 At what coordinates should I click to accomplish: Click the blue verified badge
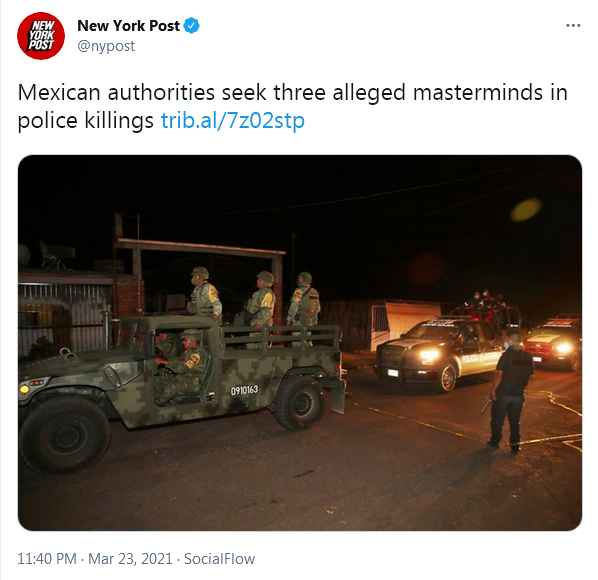click(191, 26)
